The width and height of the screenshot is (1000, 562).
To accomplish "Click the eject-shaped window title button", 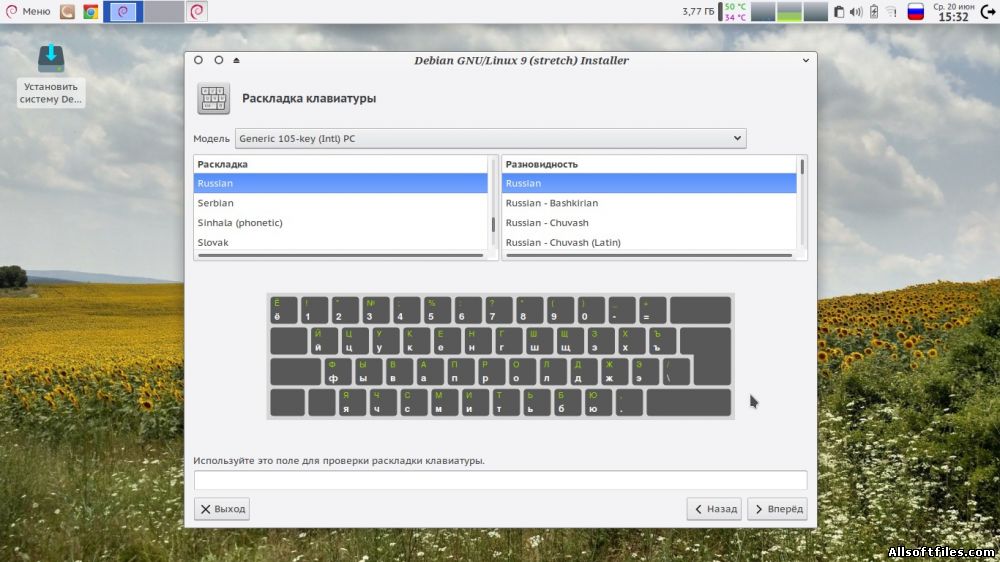I will click(x=237, y=60).
